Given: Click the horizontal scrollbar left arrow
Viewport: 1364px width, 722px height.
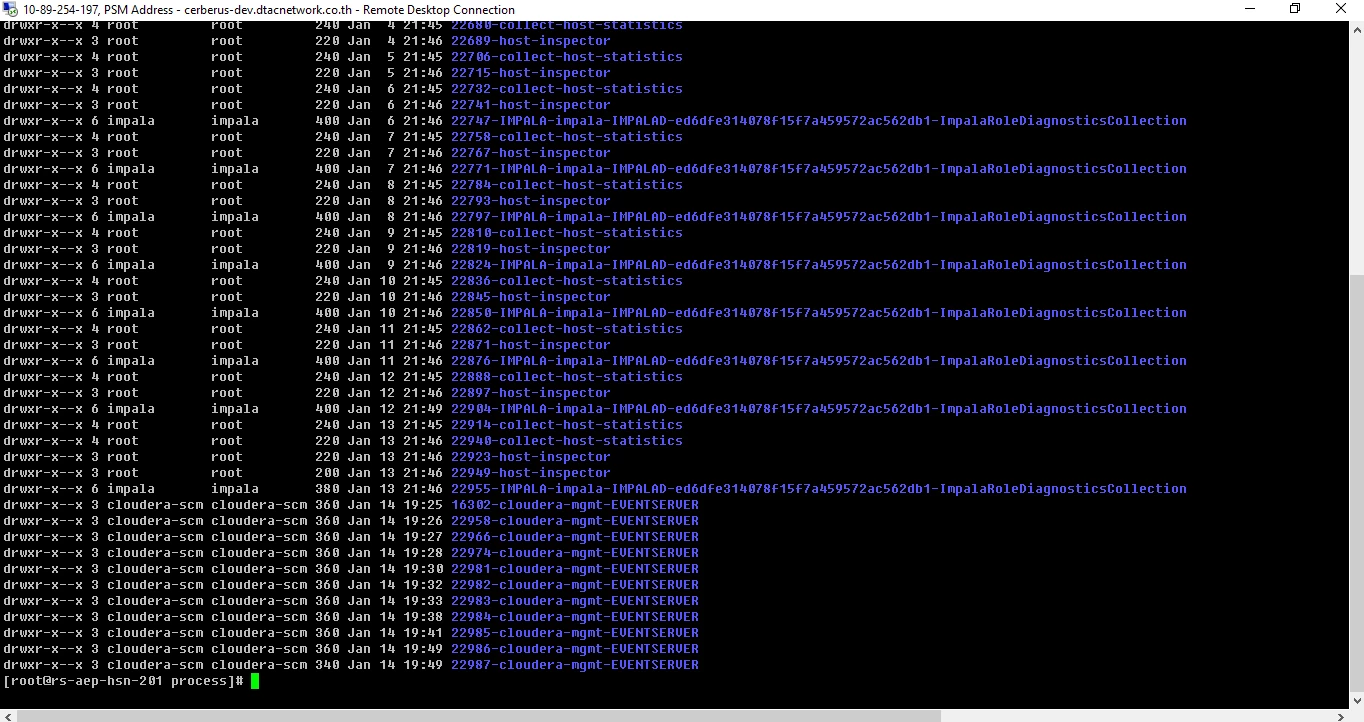Looking at the screenshot, I should 8,715.
